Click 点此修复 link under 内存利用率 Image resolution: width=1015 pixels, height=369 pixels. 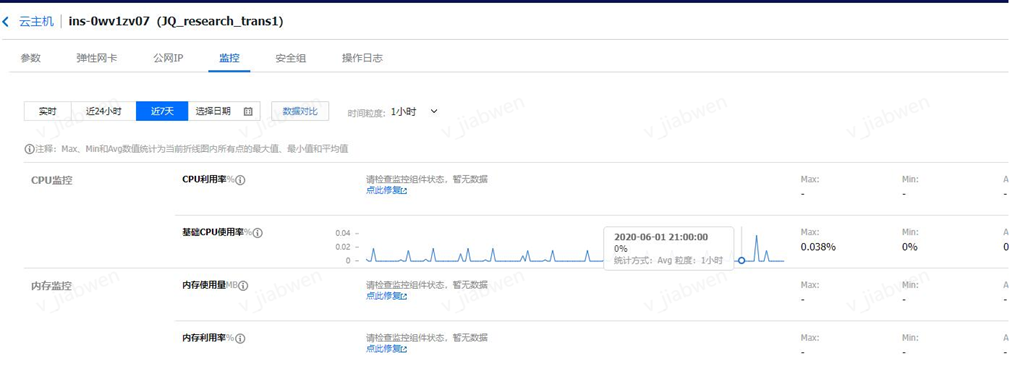383,349
